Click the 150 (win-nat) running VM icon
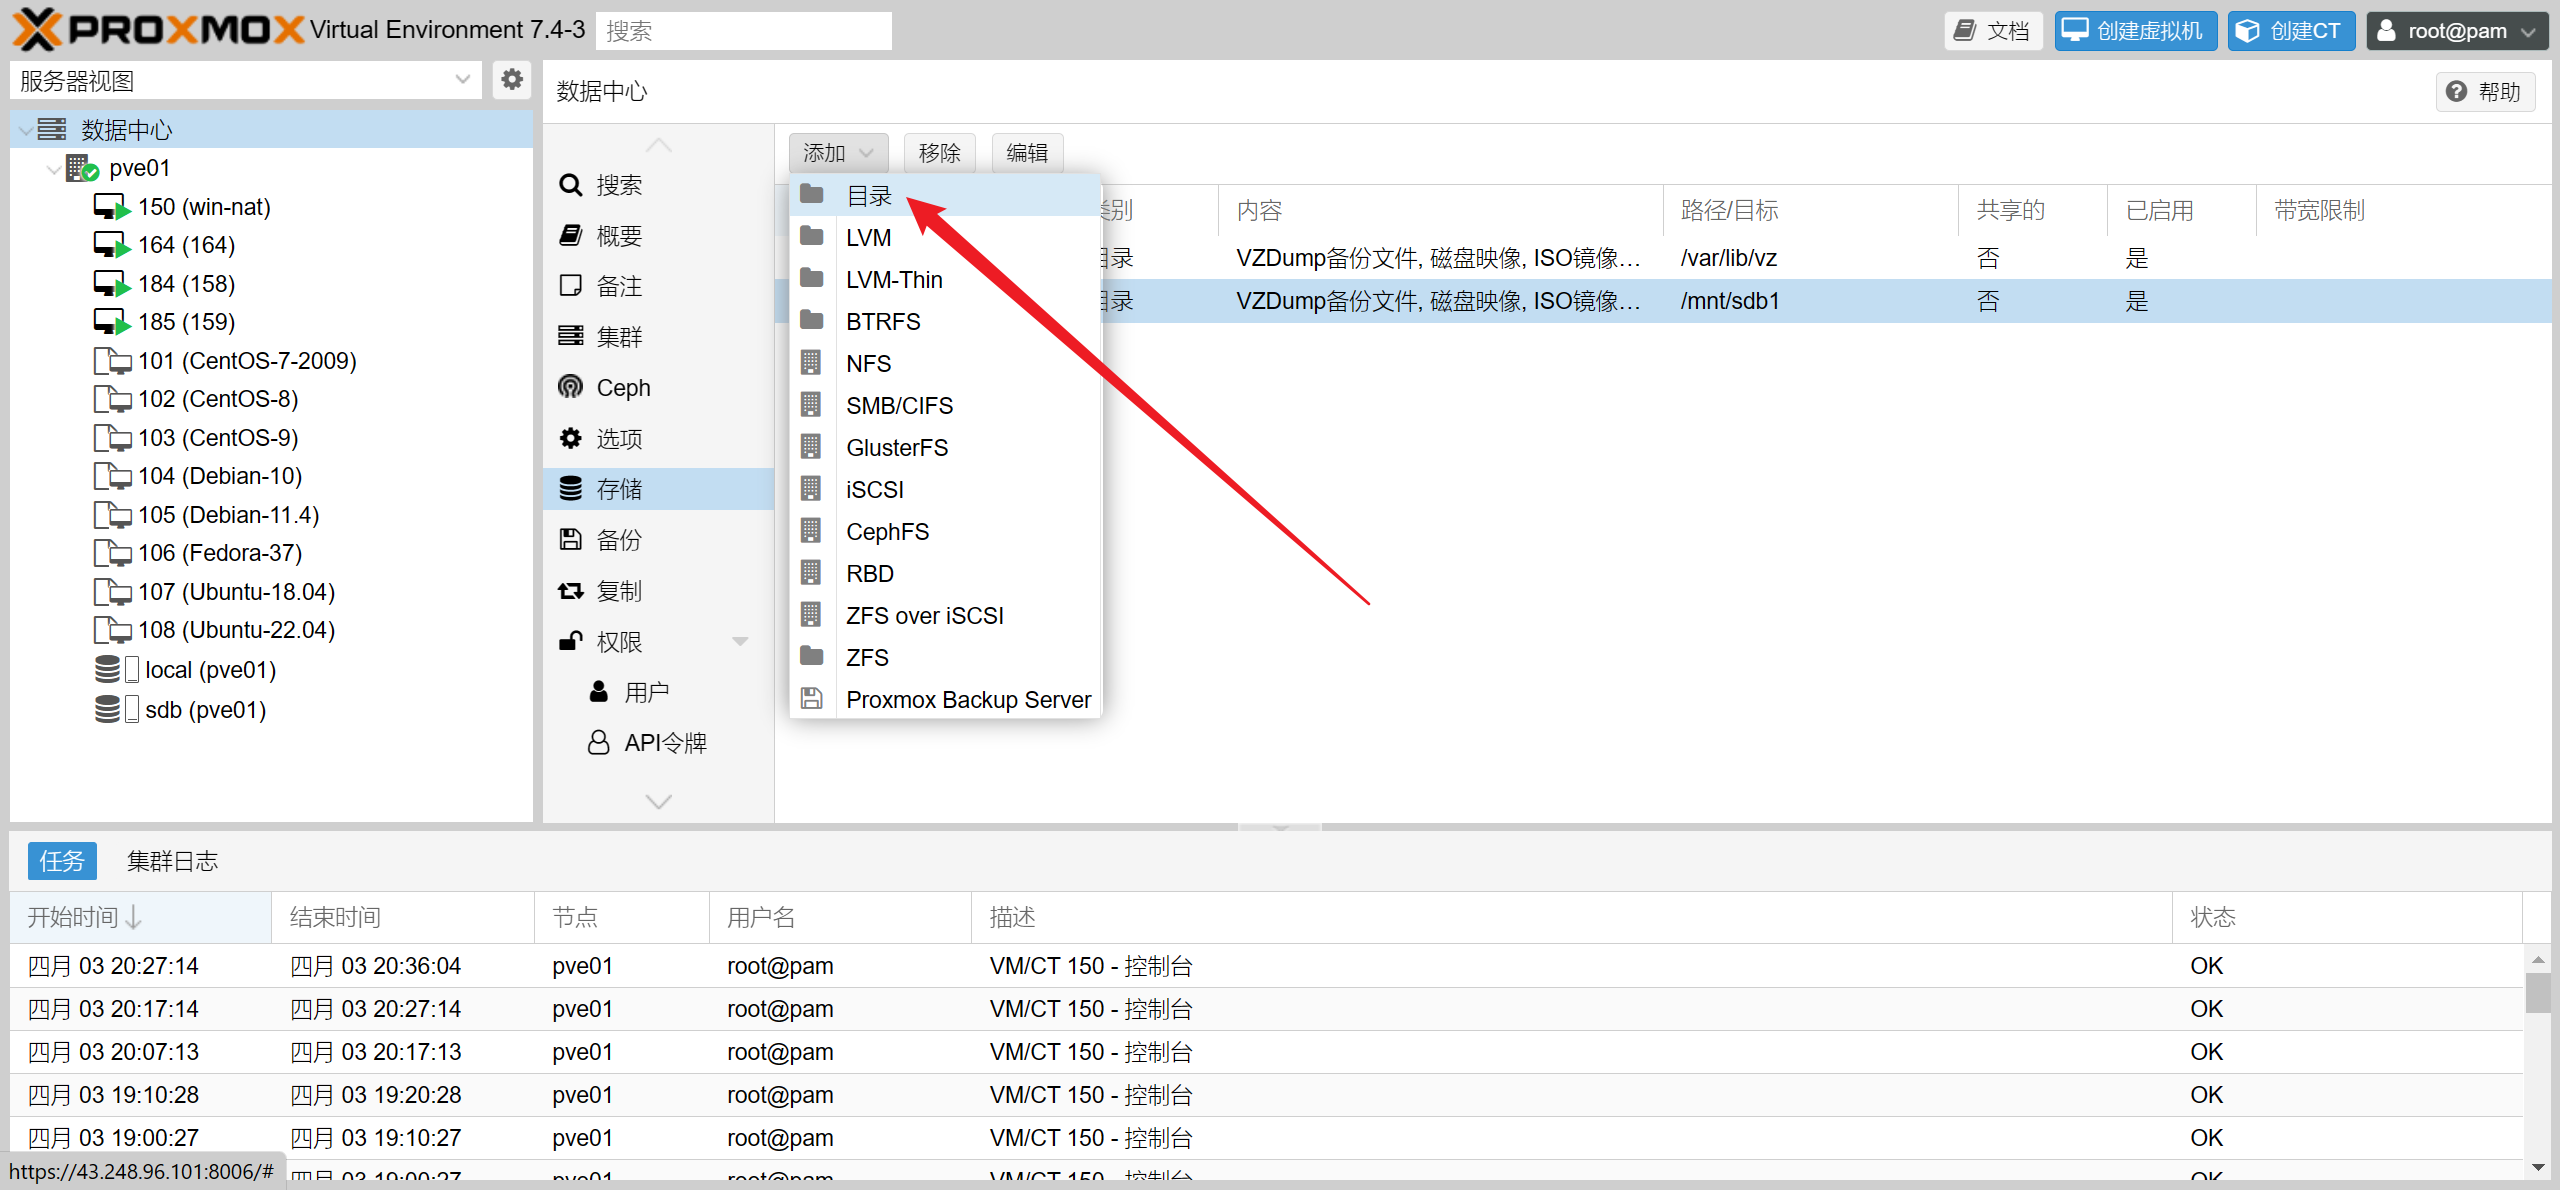This screenshot has width=2560, height=1190. (111, 207)
